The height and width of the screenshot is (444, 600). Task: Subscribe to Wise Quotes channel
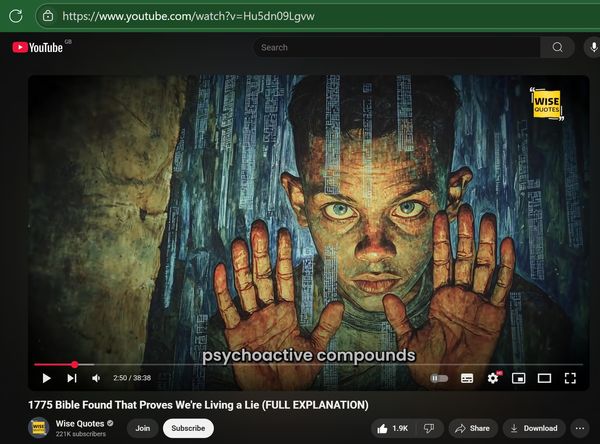pos(188,428)
